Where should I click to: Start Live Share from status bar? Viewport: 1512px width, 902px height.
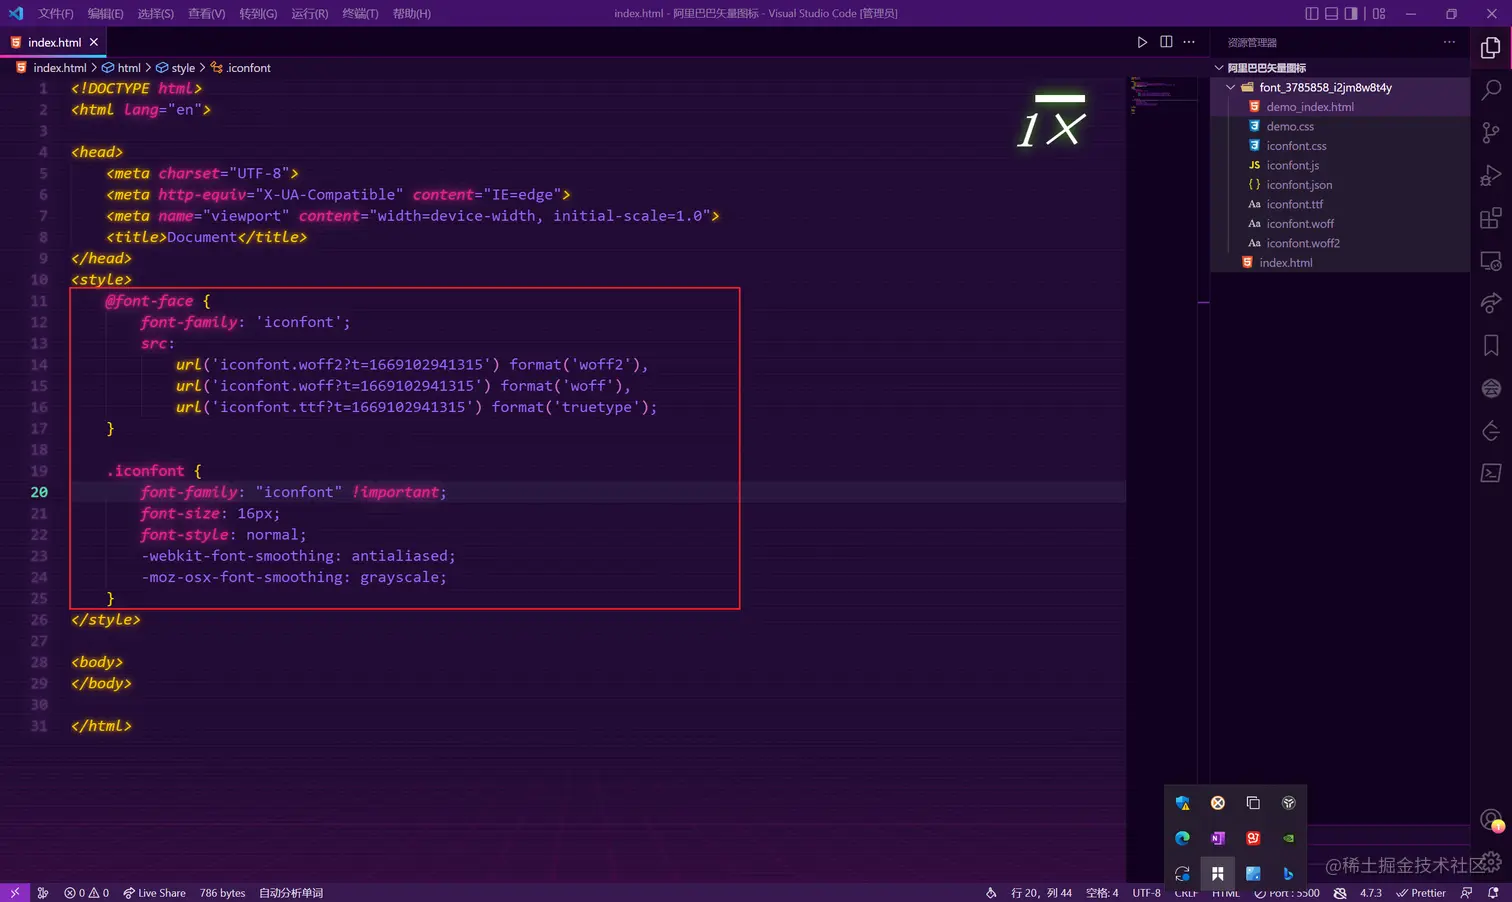[154, 893]
